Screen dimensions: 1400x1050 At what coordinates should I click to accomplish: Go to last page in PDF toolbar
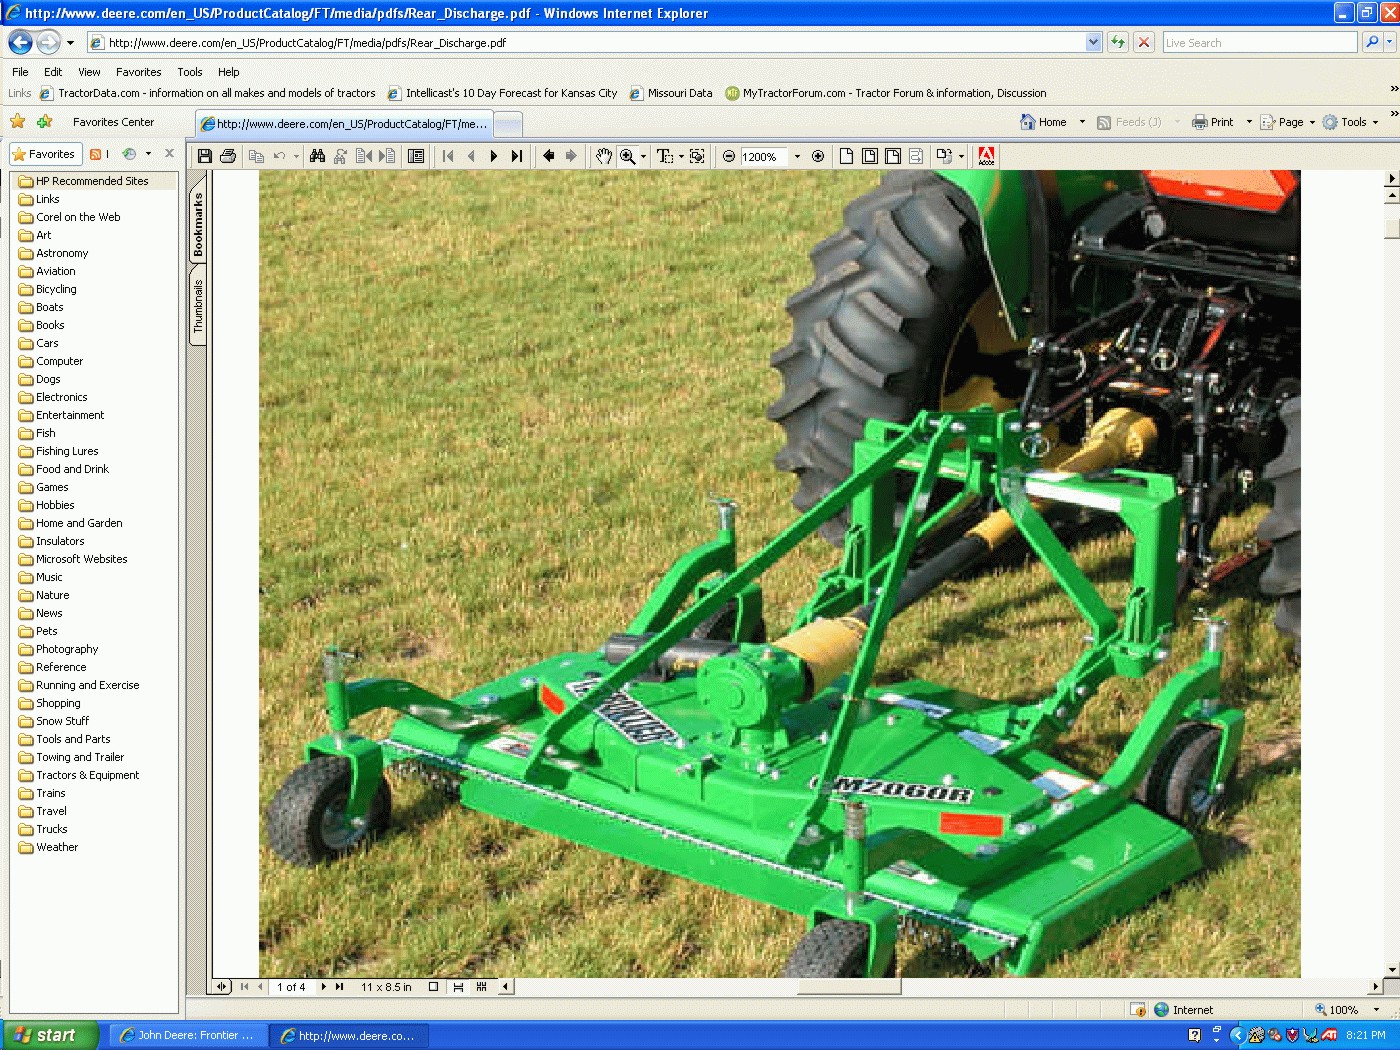517,156
